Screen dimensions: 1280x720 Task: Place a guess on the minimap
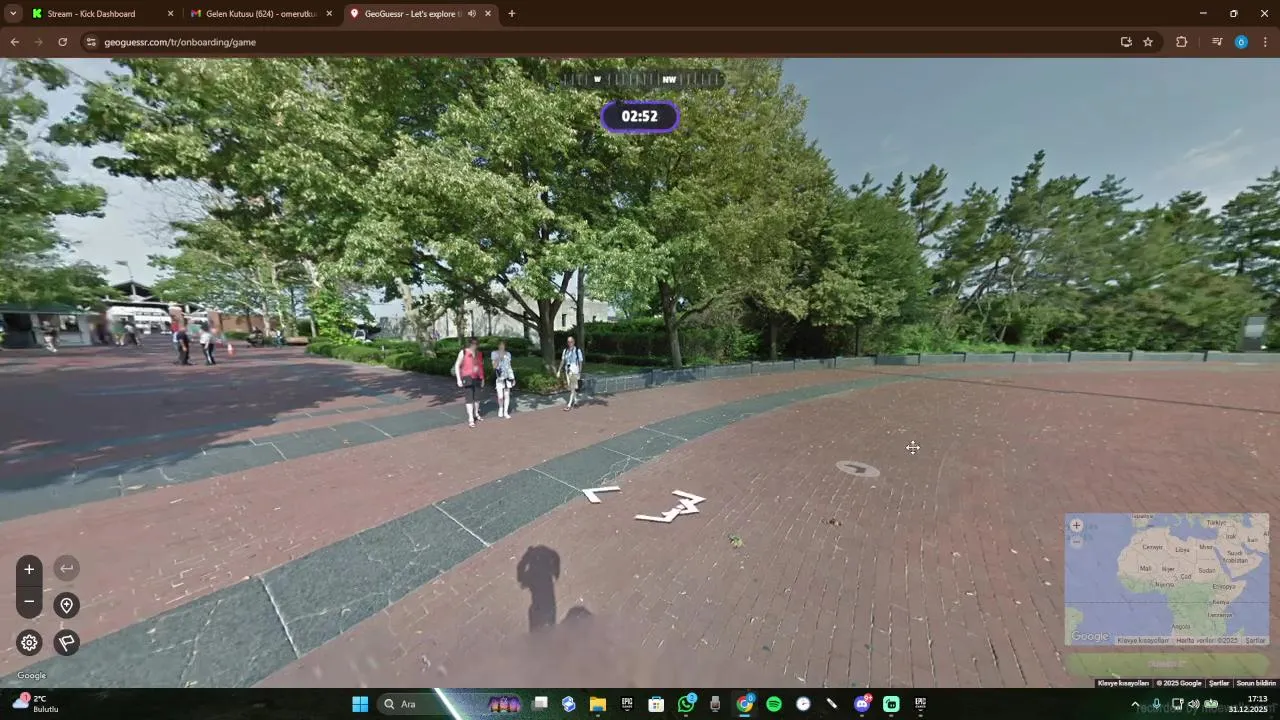coord(1167,579)
